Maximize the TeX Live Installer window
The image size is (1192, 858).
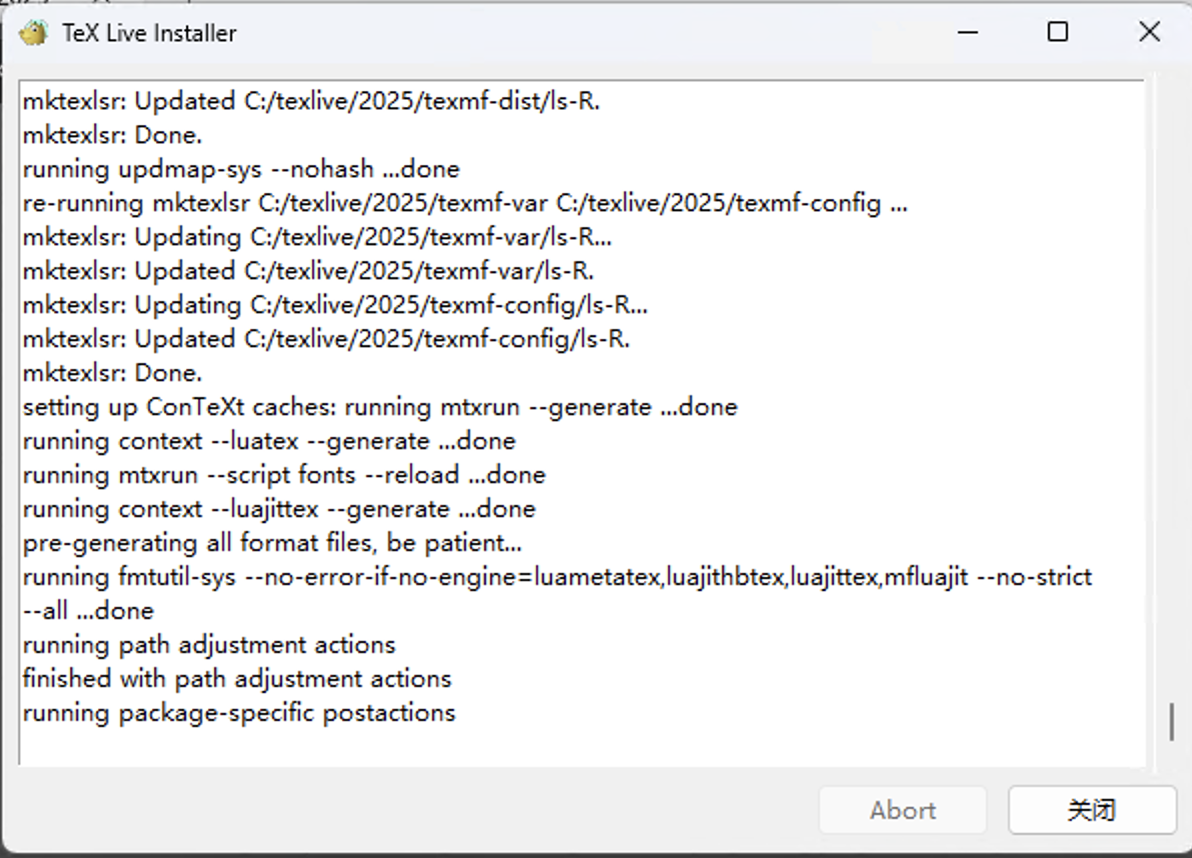click(x=1057, y=32)
